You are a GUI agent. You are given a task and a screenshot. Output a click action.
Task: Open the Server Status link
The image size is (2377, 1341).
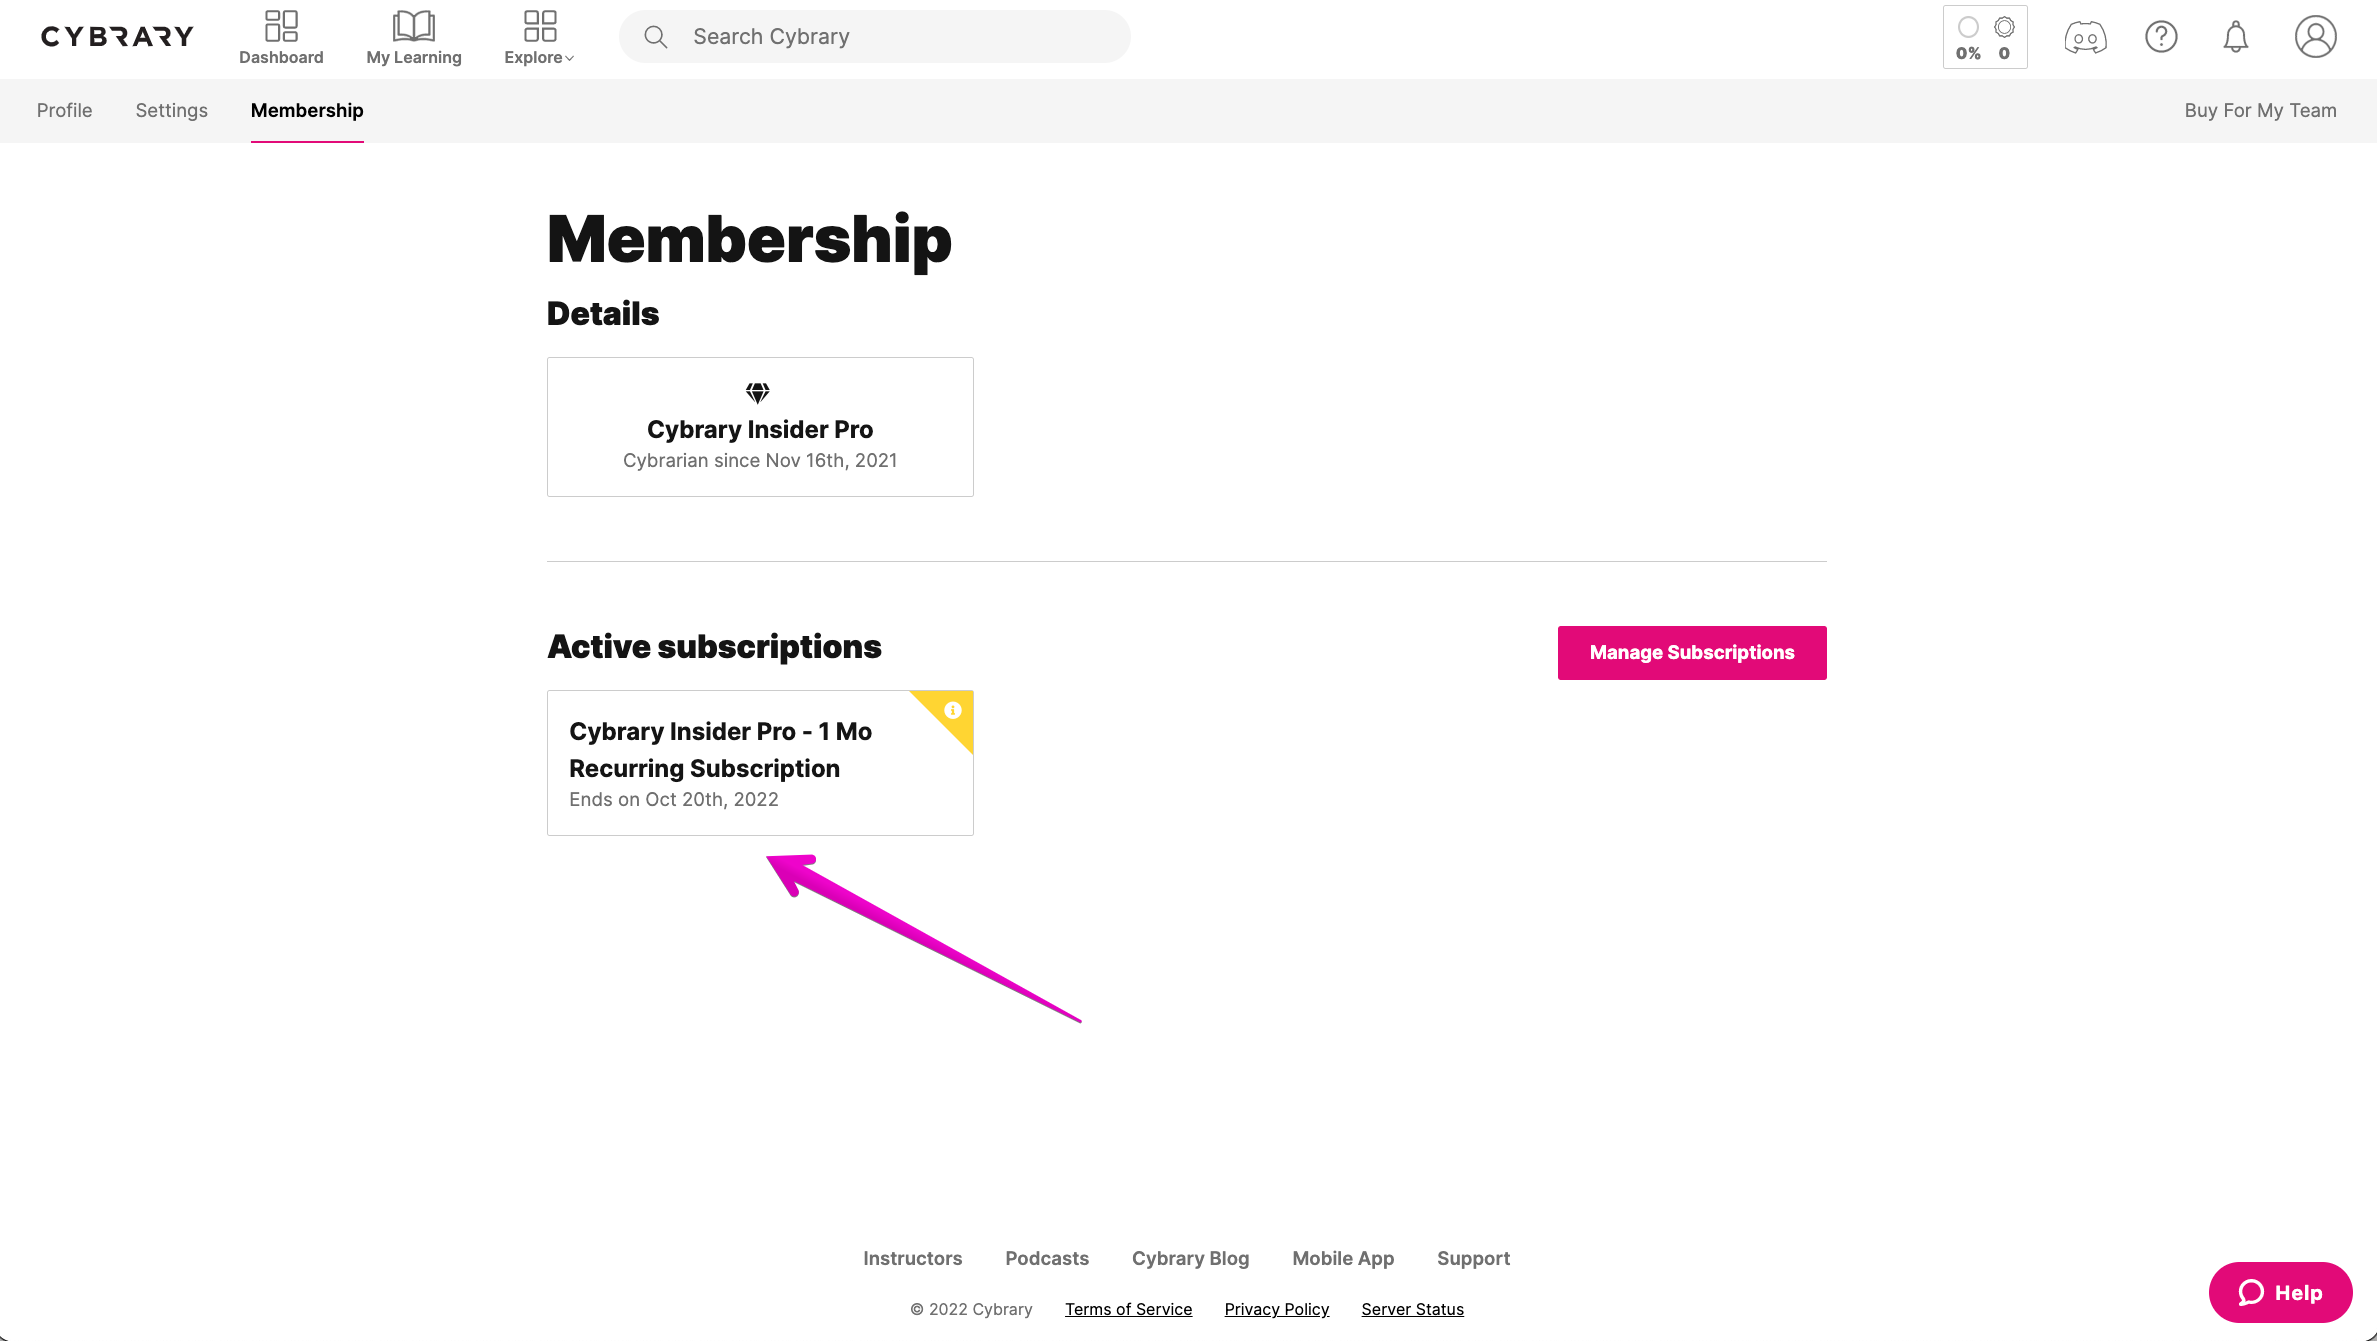(x=1412, y=1309)
